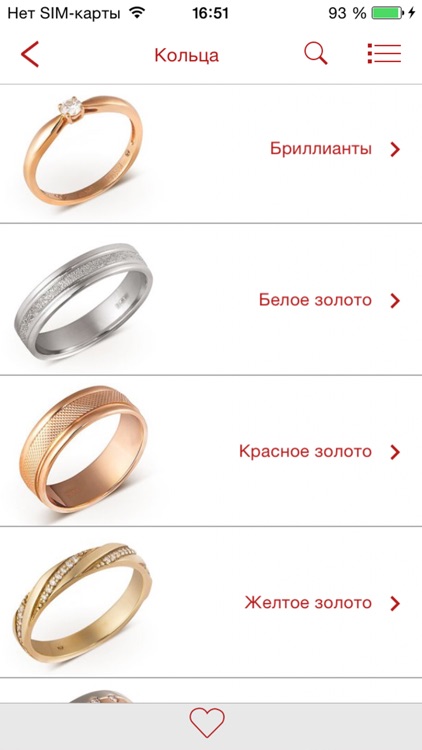Select Желтое золото category label
Viewport: 422px width, 750px height.
click(x=308, y=603)
